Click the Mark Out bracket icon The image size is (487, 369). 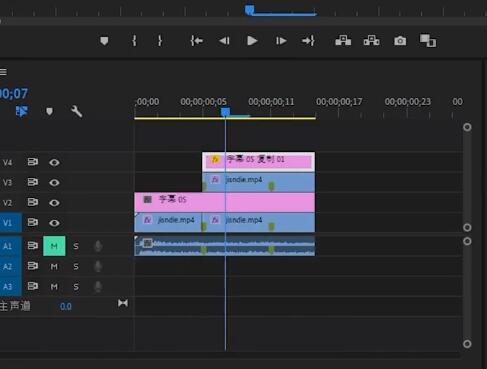tap(160, 41)
